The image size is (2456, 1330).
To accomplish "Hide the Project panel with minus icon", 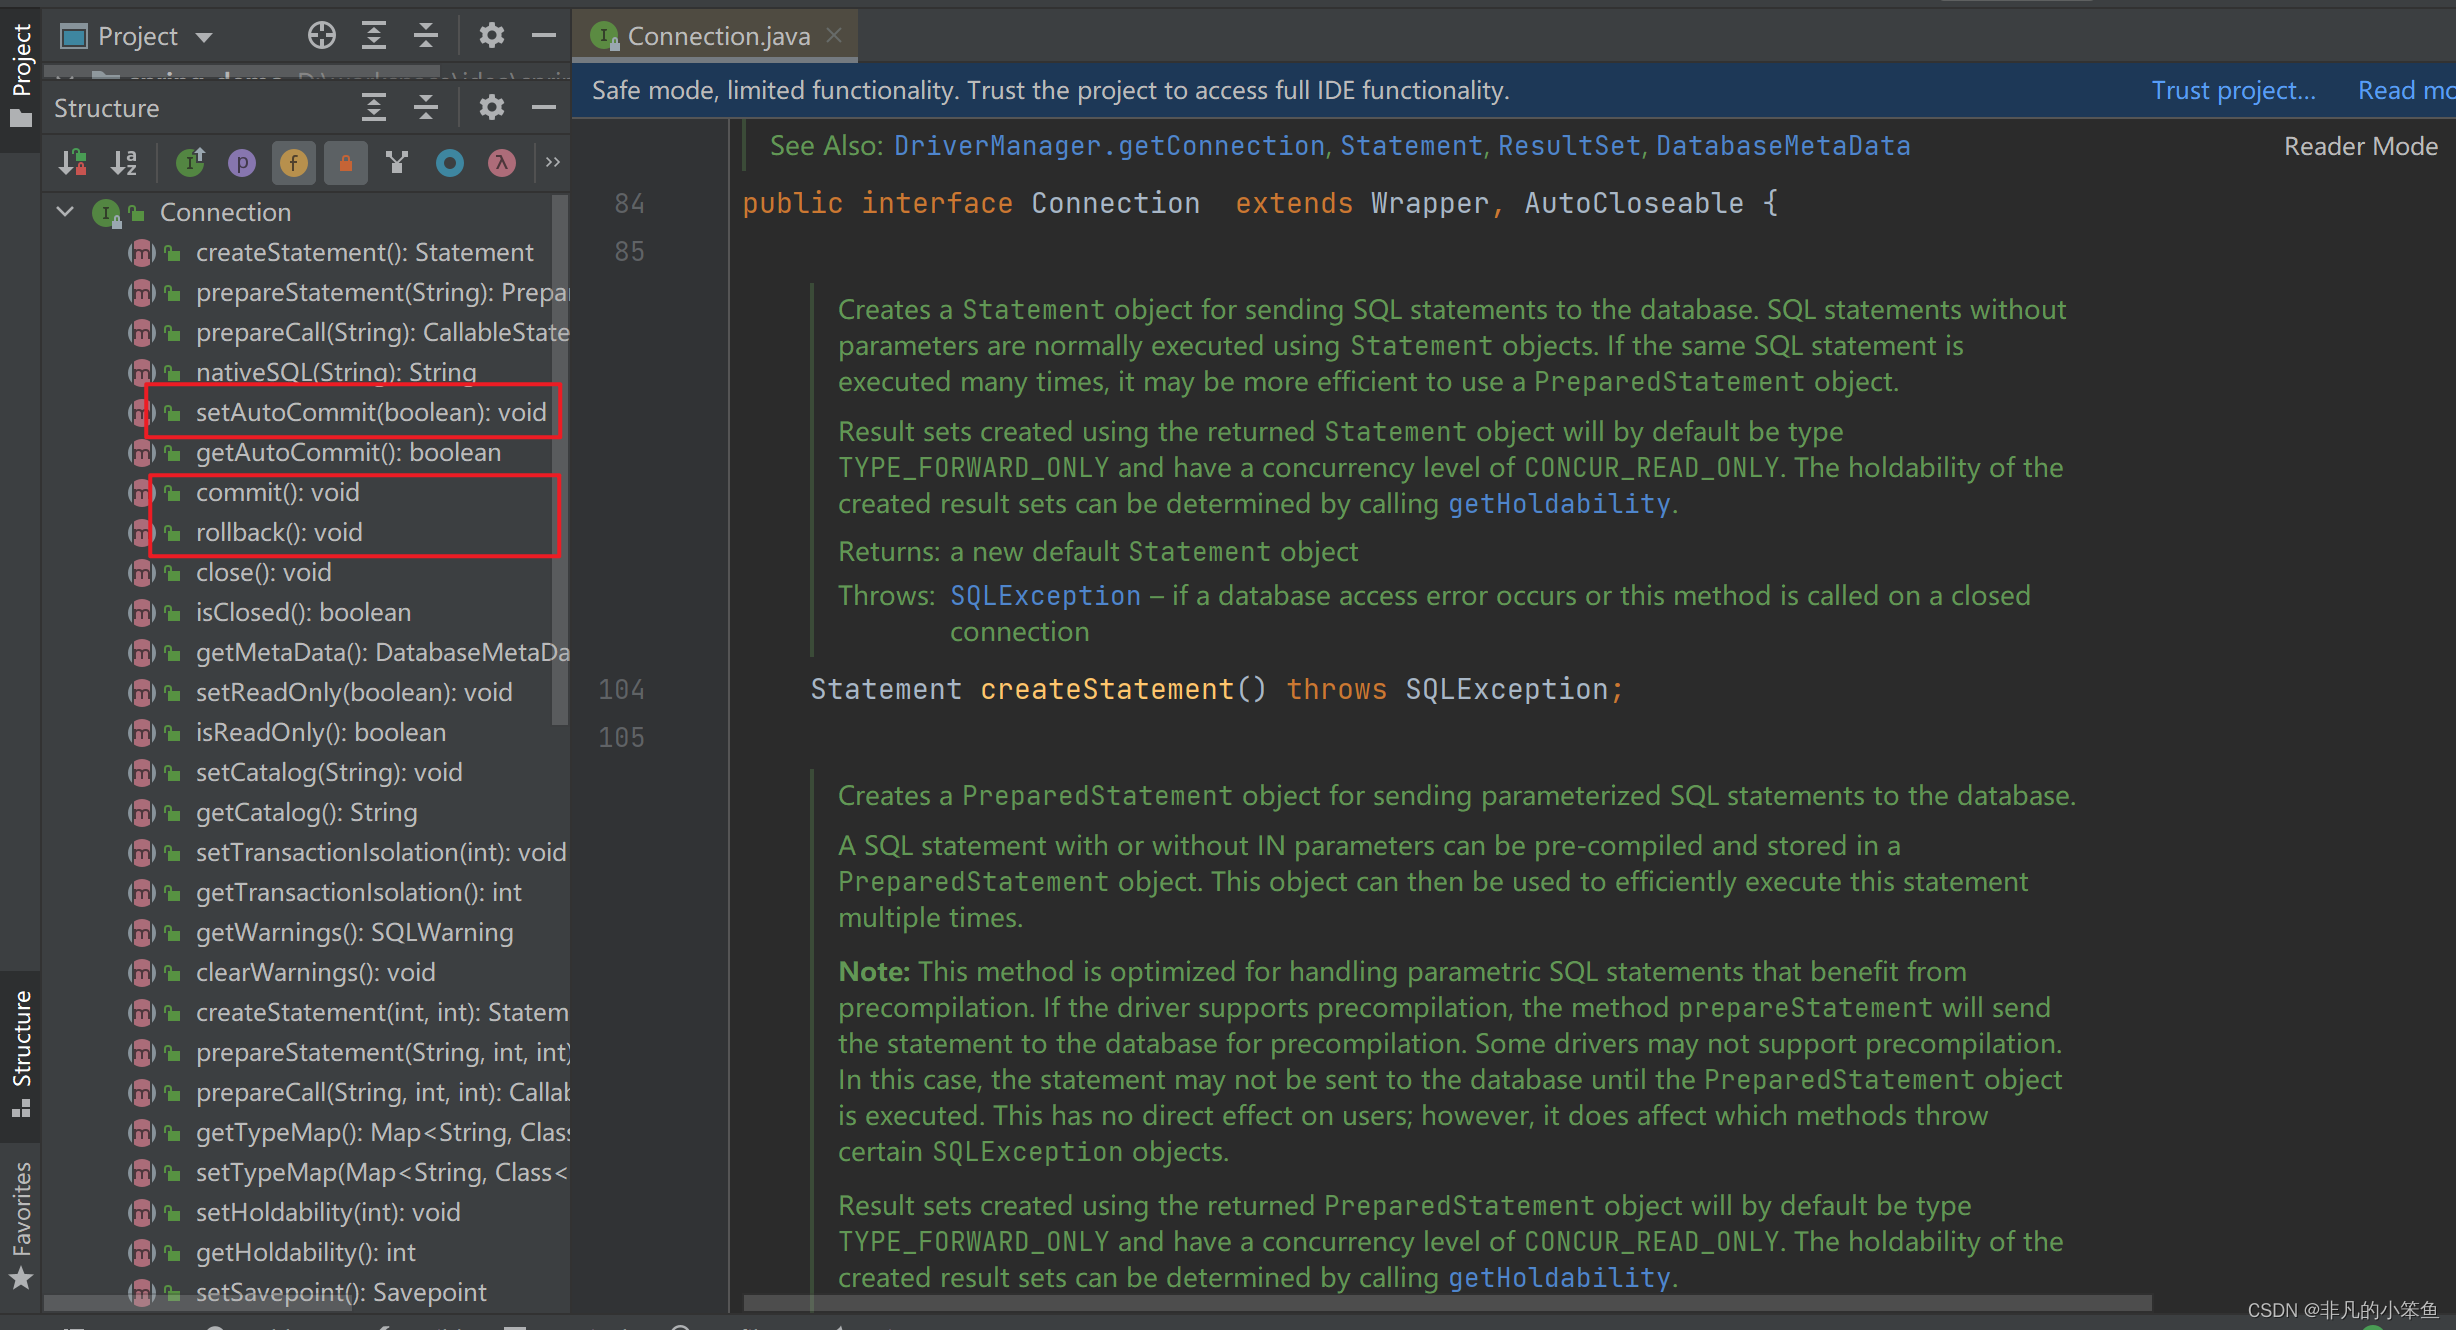I will [x=543, y=36].
